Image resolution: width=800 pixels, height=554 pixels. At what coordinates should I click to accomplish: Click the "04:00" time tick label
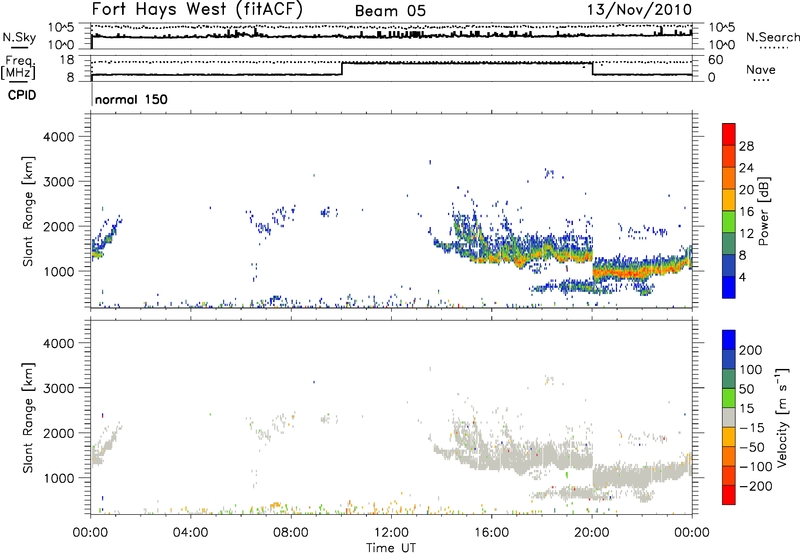point(190,533)
